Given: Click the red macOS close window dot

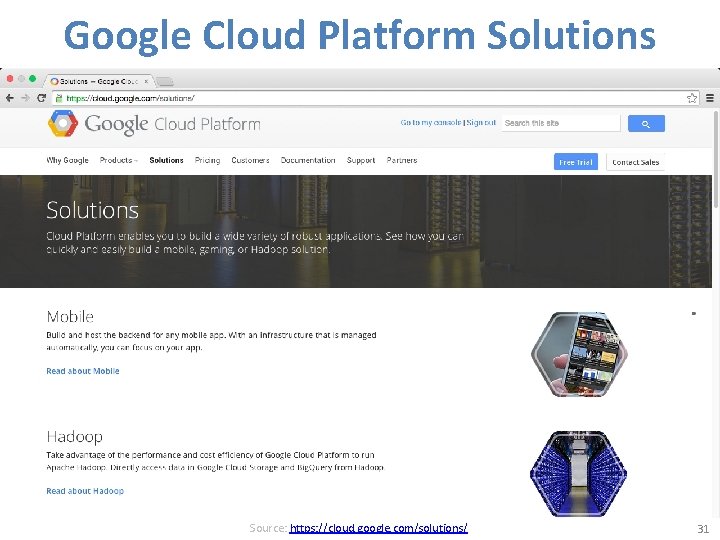Looking at the screenshot, I should 10,79.
